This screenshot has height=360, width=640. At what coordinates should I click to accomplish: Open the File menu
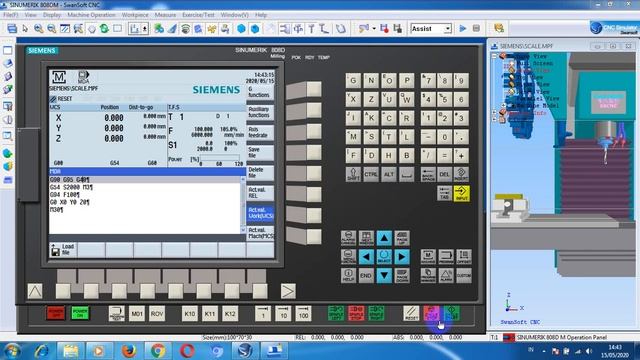(x=10, y=15)
